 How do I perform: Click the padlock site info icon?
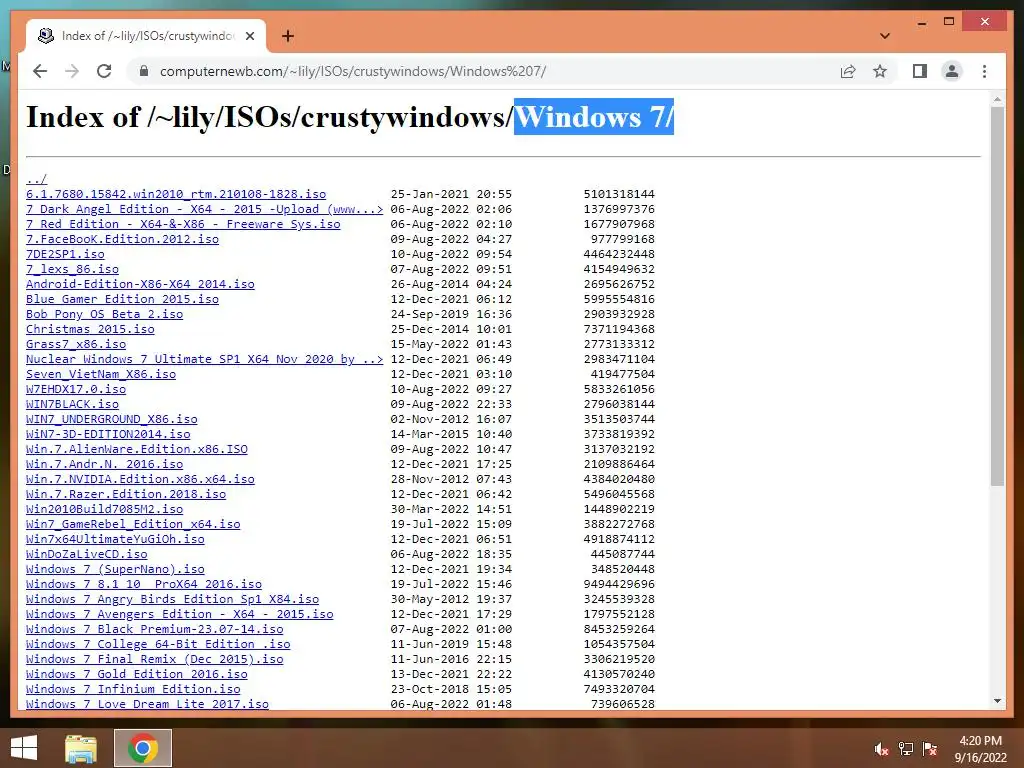coord(144,71)
